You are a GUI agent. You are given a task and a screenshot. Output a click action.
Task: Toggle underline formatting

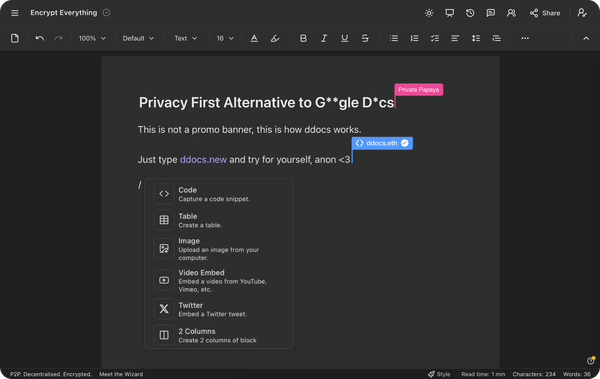(344, 38)
